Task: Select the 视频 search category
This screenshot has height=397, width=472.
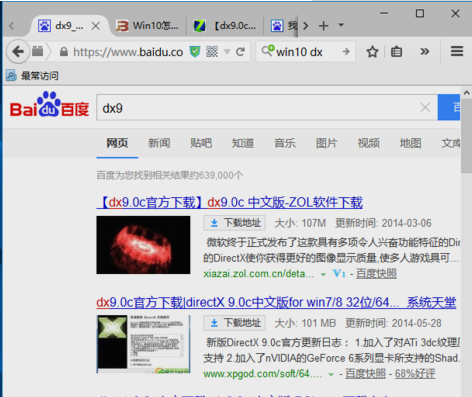Action: [369, 143]
